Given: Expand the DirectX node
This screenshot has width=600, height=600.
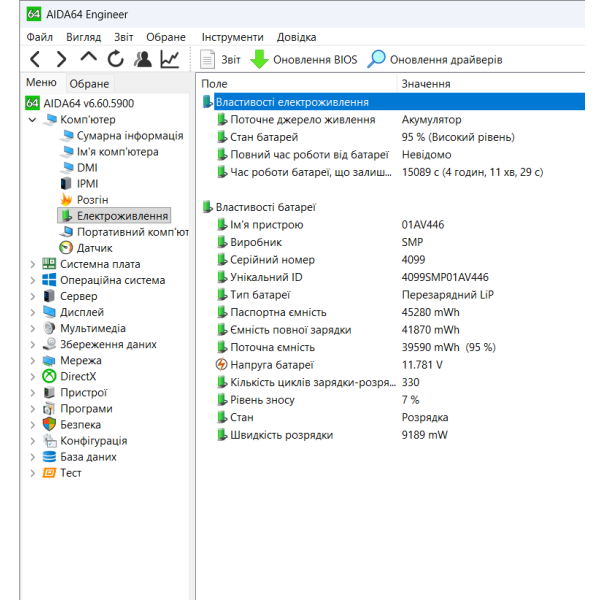Looking at the screenshot, I should [x=33, y=377].
